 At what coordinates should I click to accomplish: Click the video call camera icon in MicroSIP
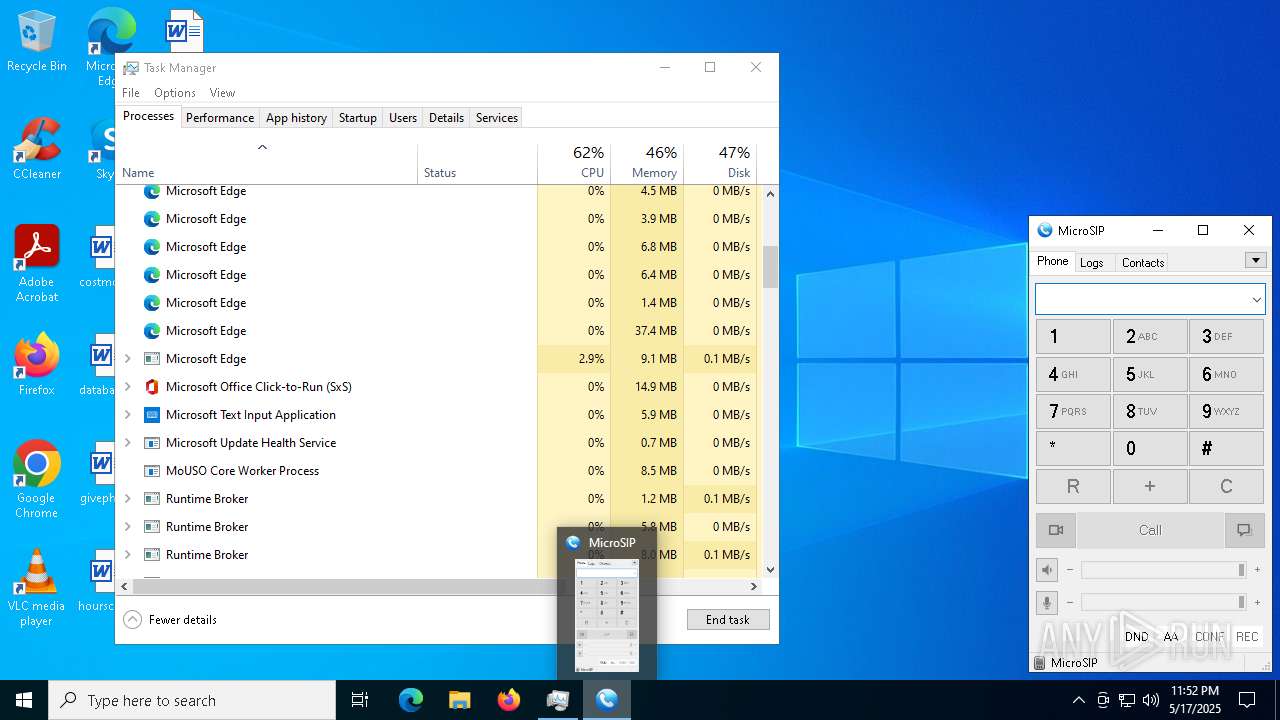pyautogui.click(x=1055, y=530)
